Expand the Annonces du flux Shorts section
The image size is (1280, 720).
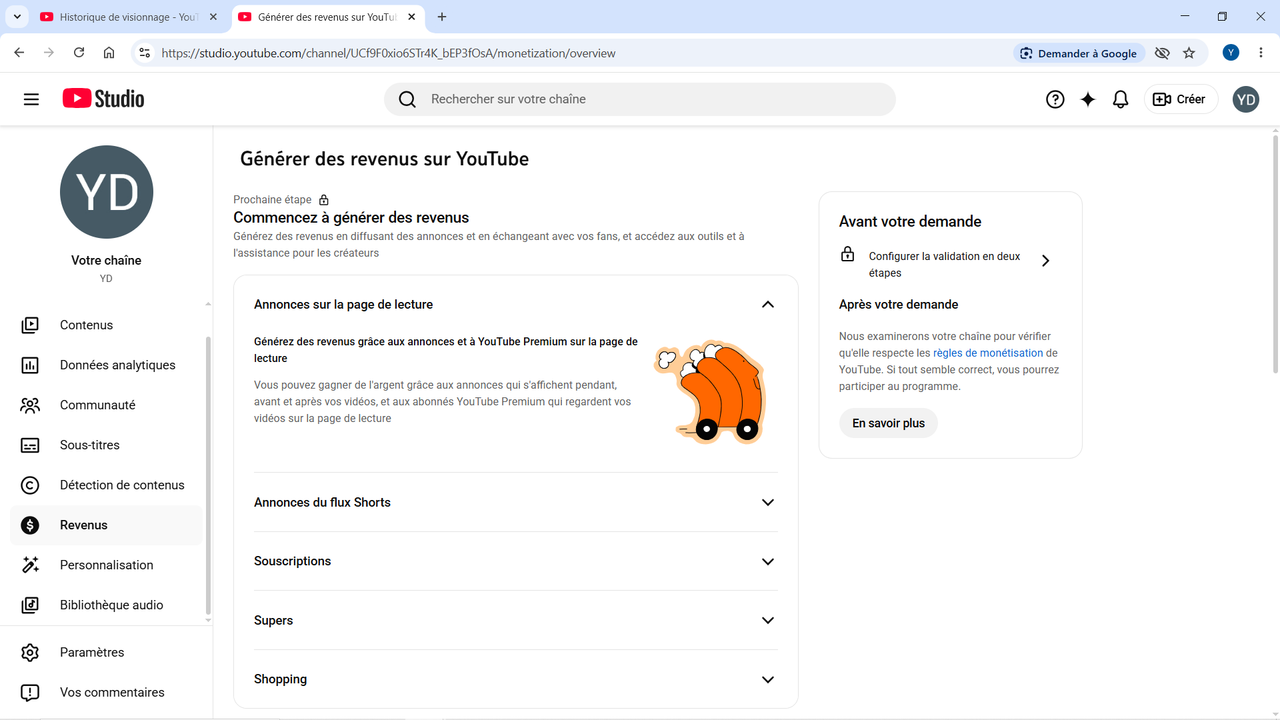pyautogui.click(x=768, y=502)
